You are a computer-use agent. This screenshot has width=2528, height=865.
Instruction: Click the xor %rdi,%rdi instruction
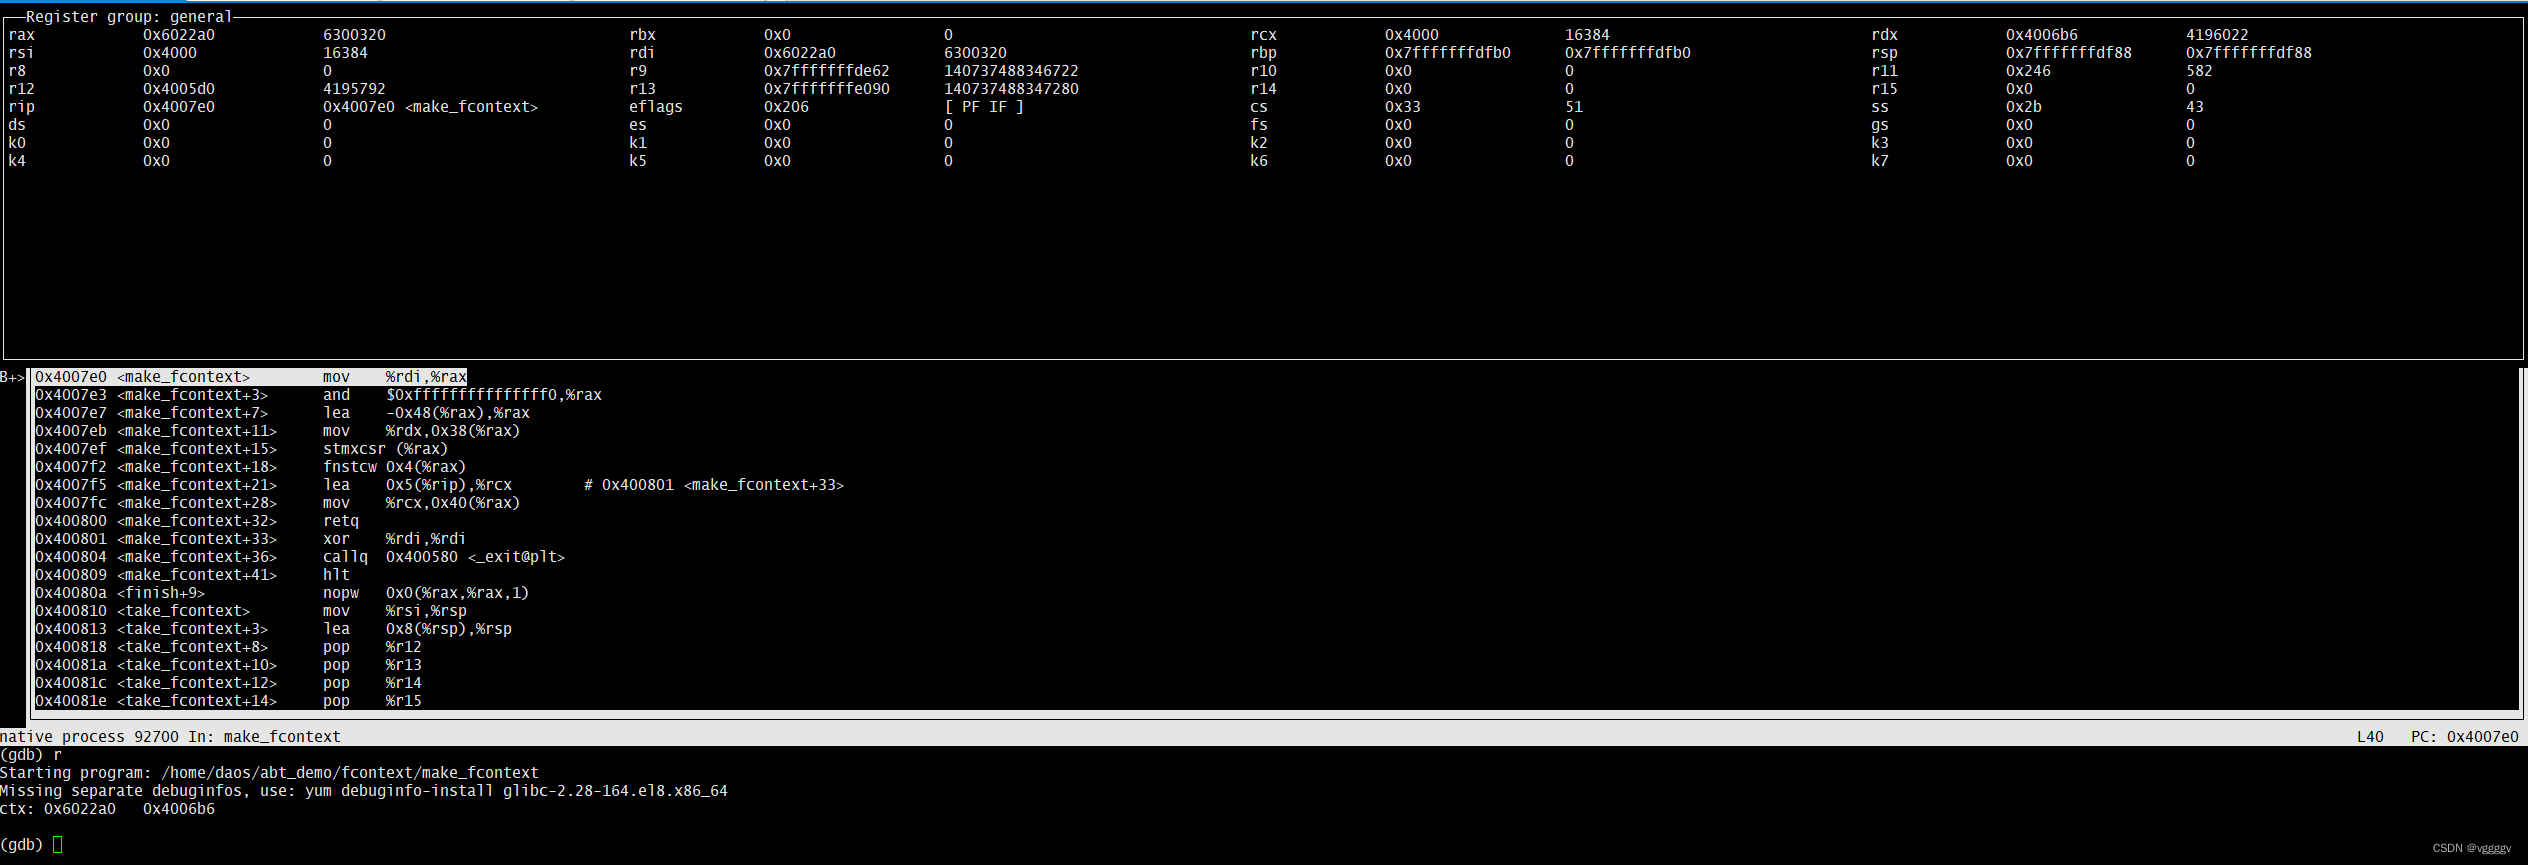click(394, 539)
